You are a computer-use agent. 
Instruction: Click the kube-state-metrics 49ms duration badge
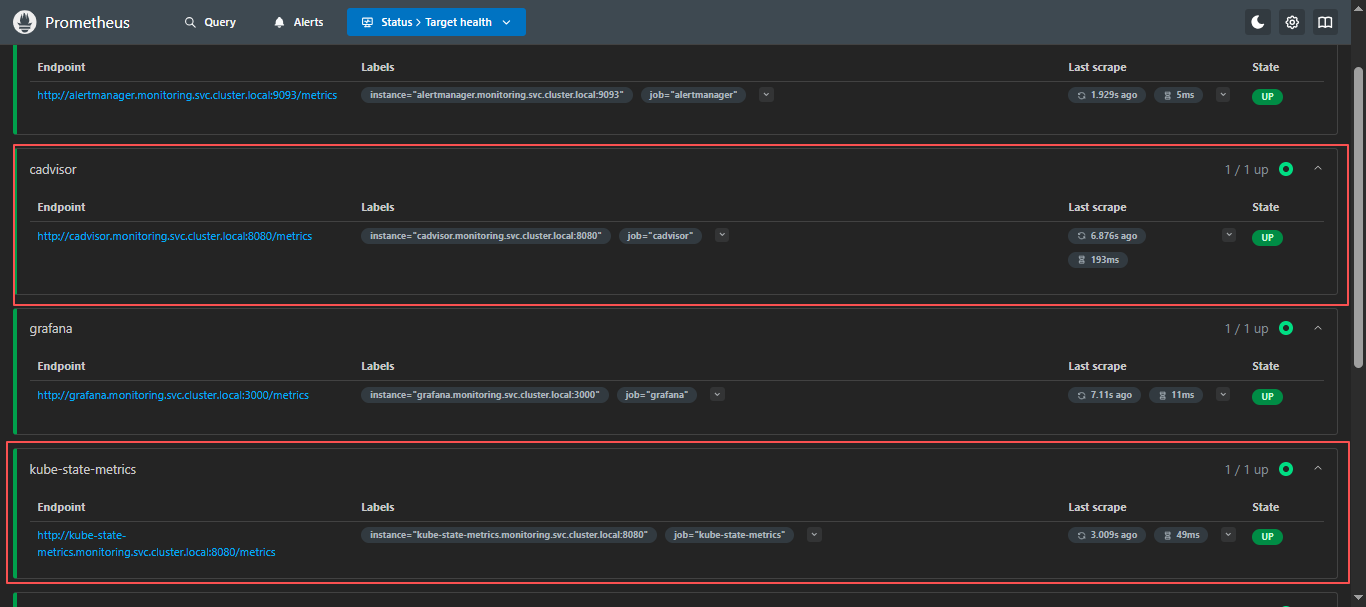click(1181, 535)
